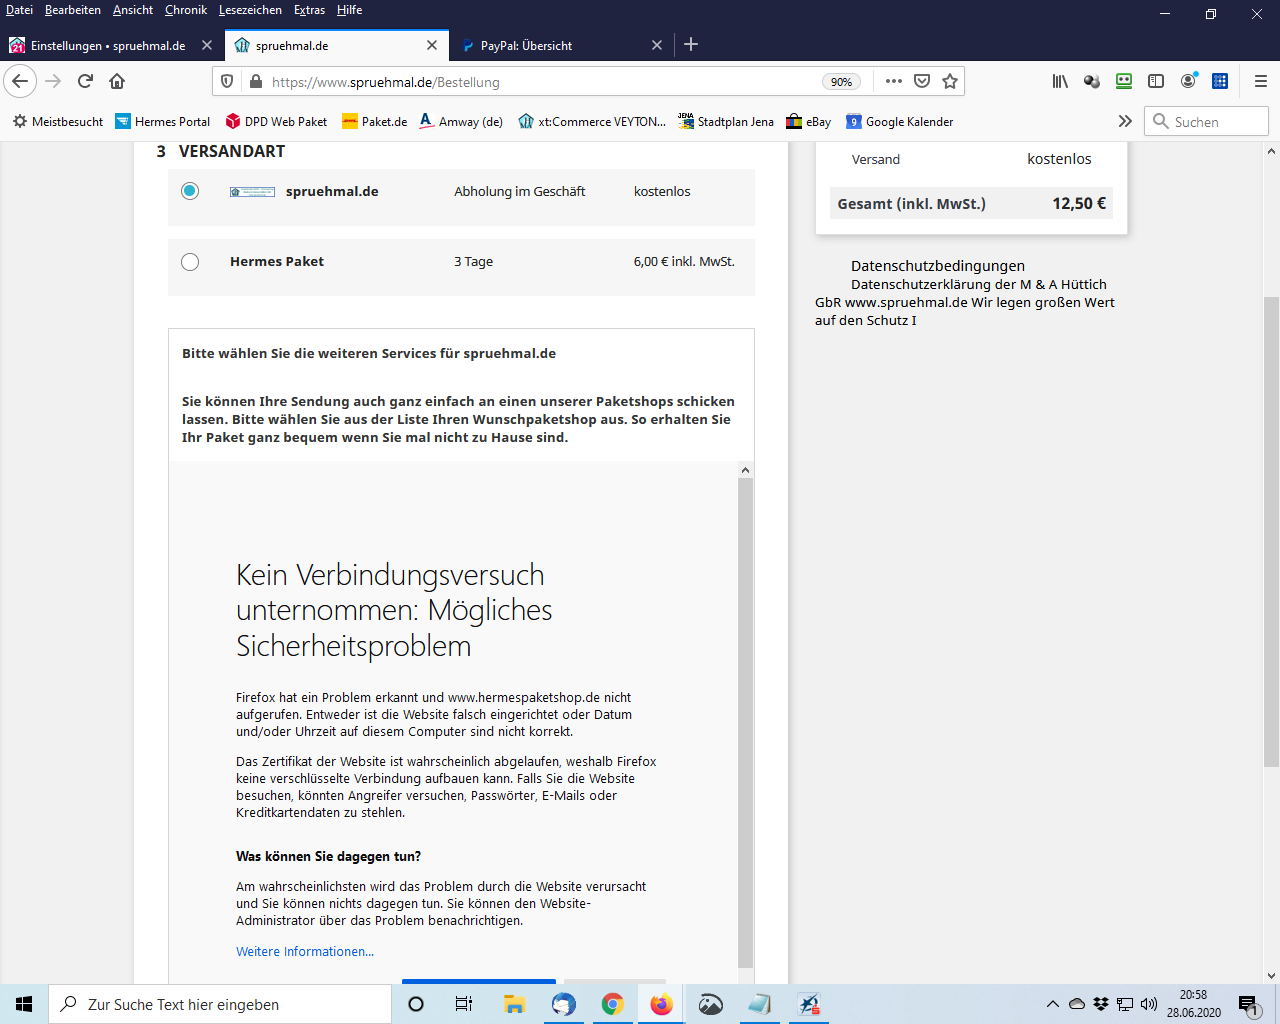The height and width of the screenshot is (1024, 1280).
Task: Open Stadtplan Jena bookmark
Action: 726,122
